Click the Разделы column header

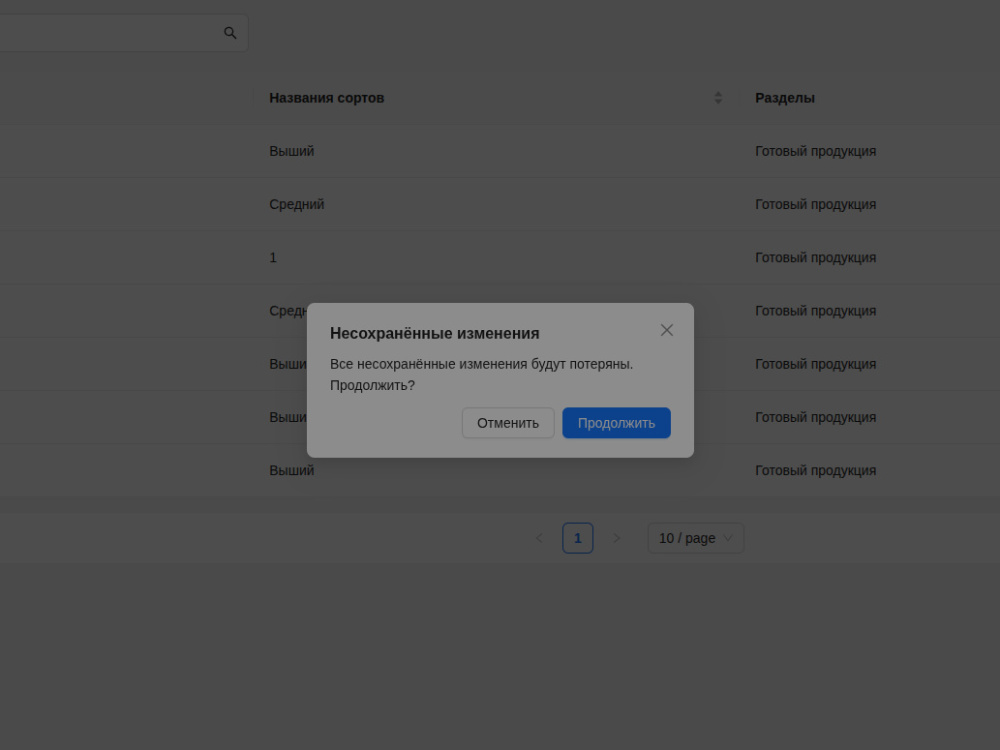[870, 98]
